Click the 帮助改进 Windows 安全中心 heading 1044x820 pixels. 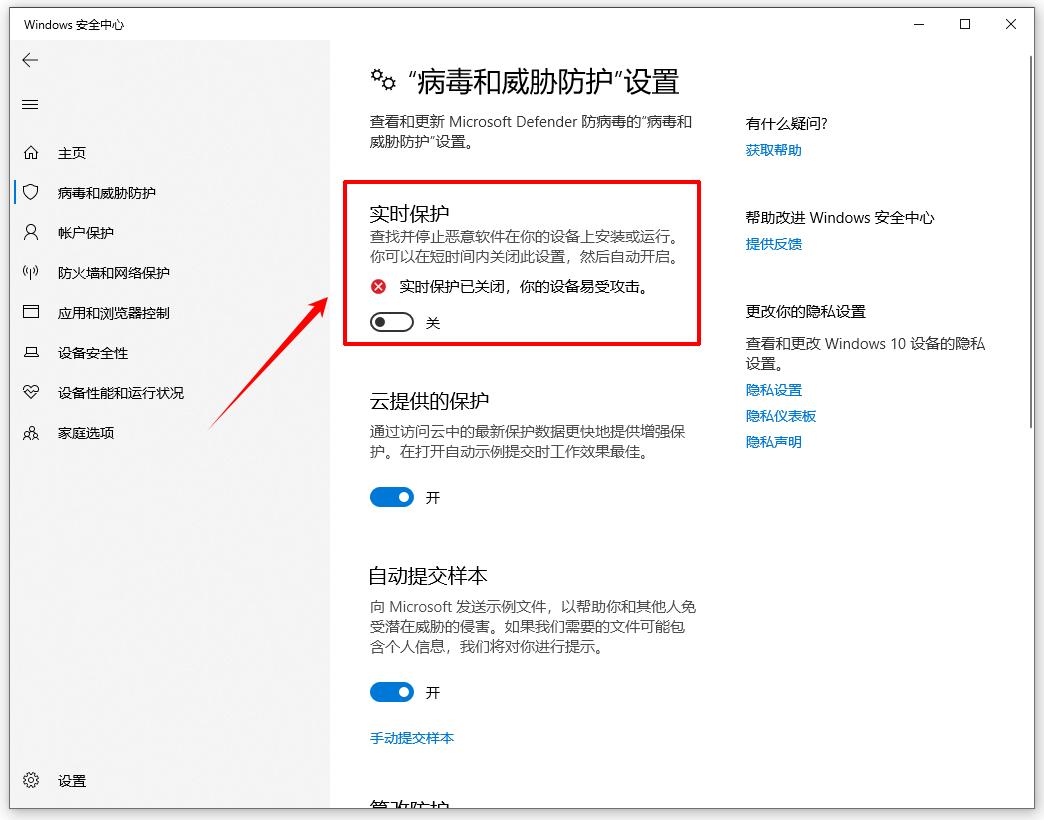point(840,218)
